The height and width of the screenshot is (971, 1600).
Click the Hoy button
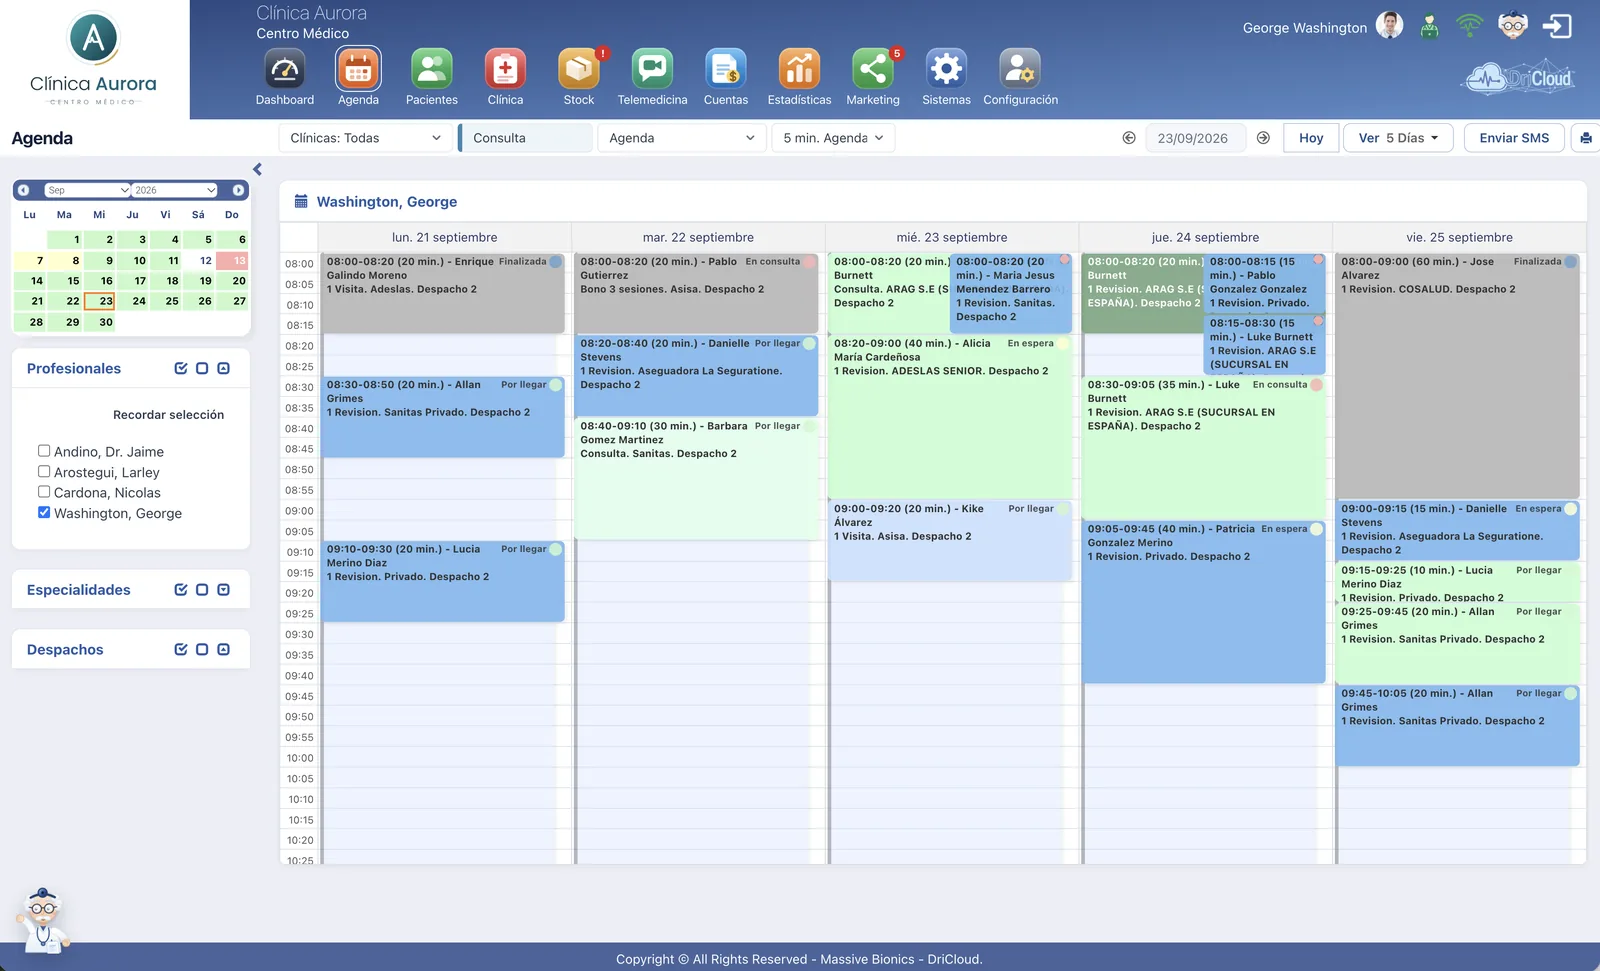tap(1311, 138)
